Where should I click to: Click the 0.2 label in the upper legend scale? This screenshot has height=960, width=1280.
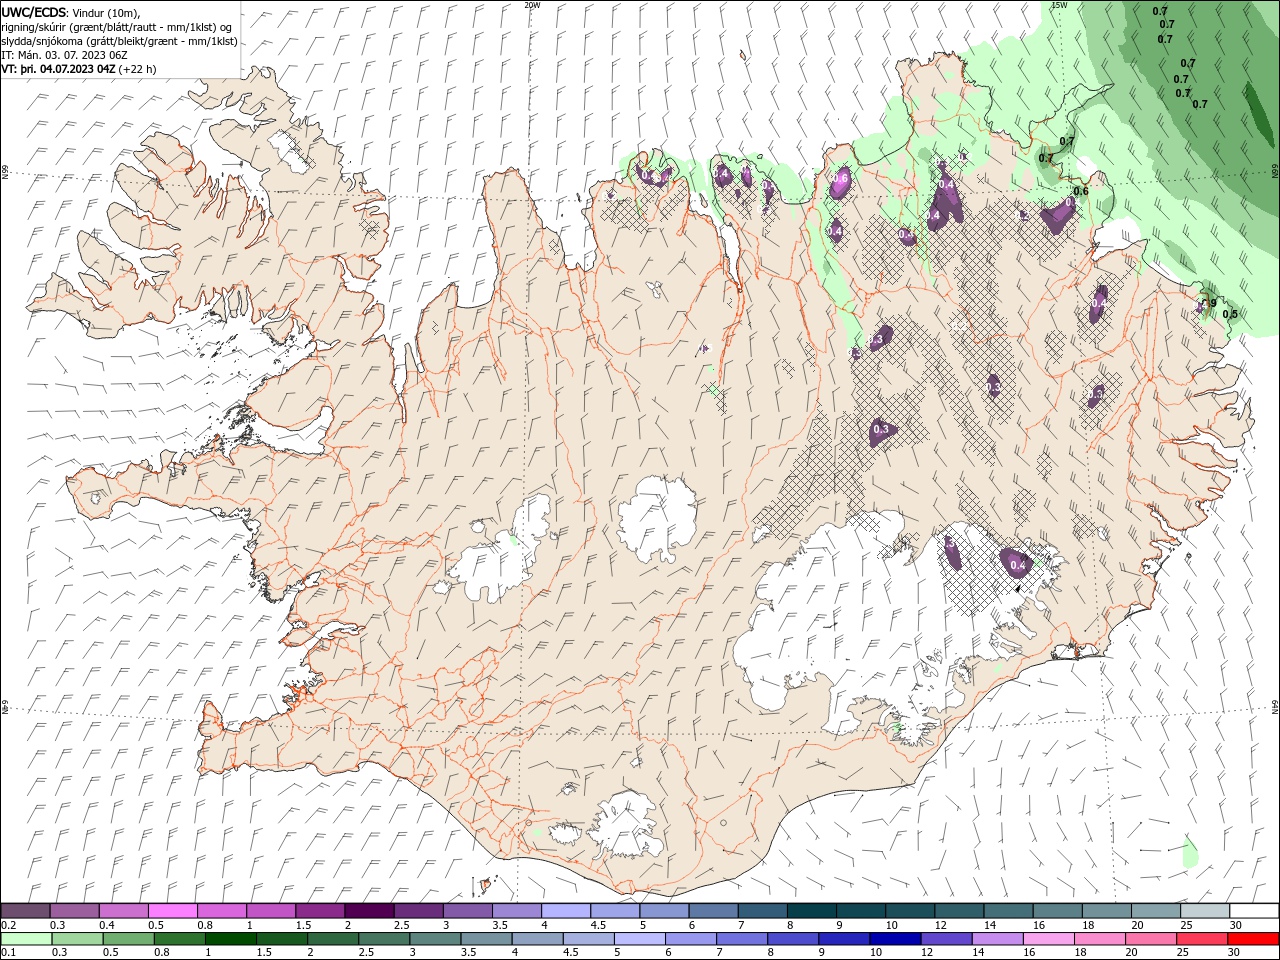coord(10,925)
